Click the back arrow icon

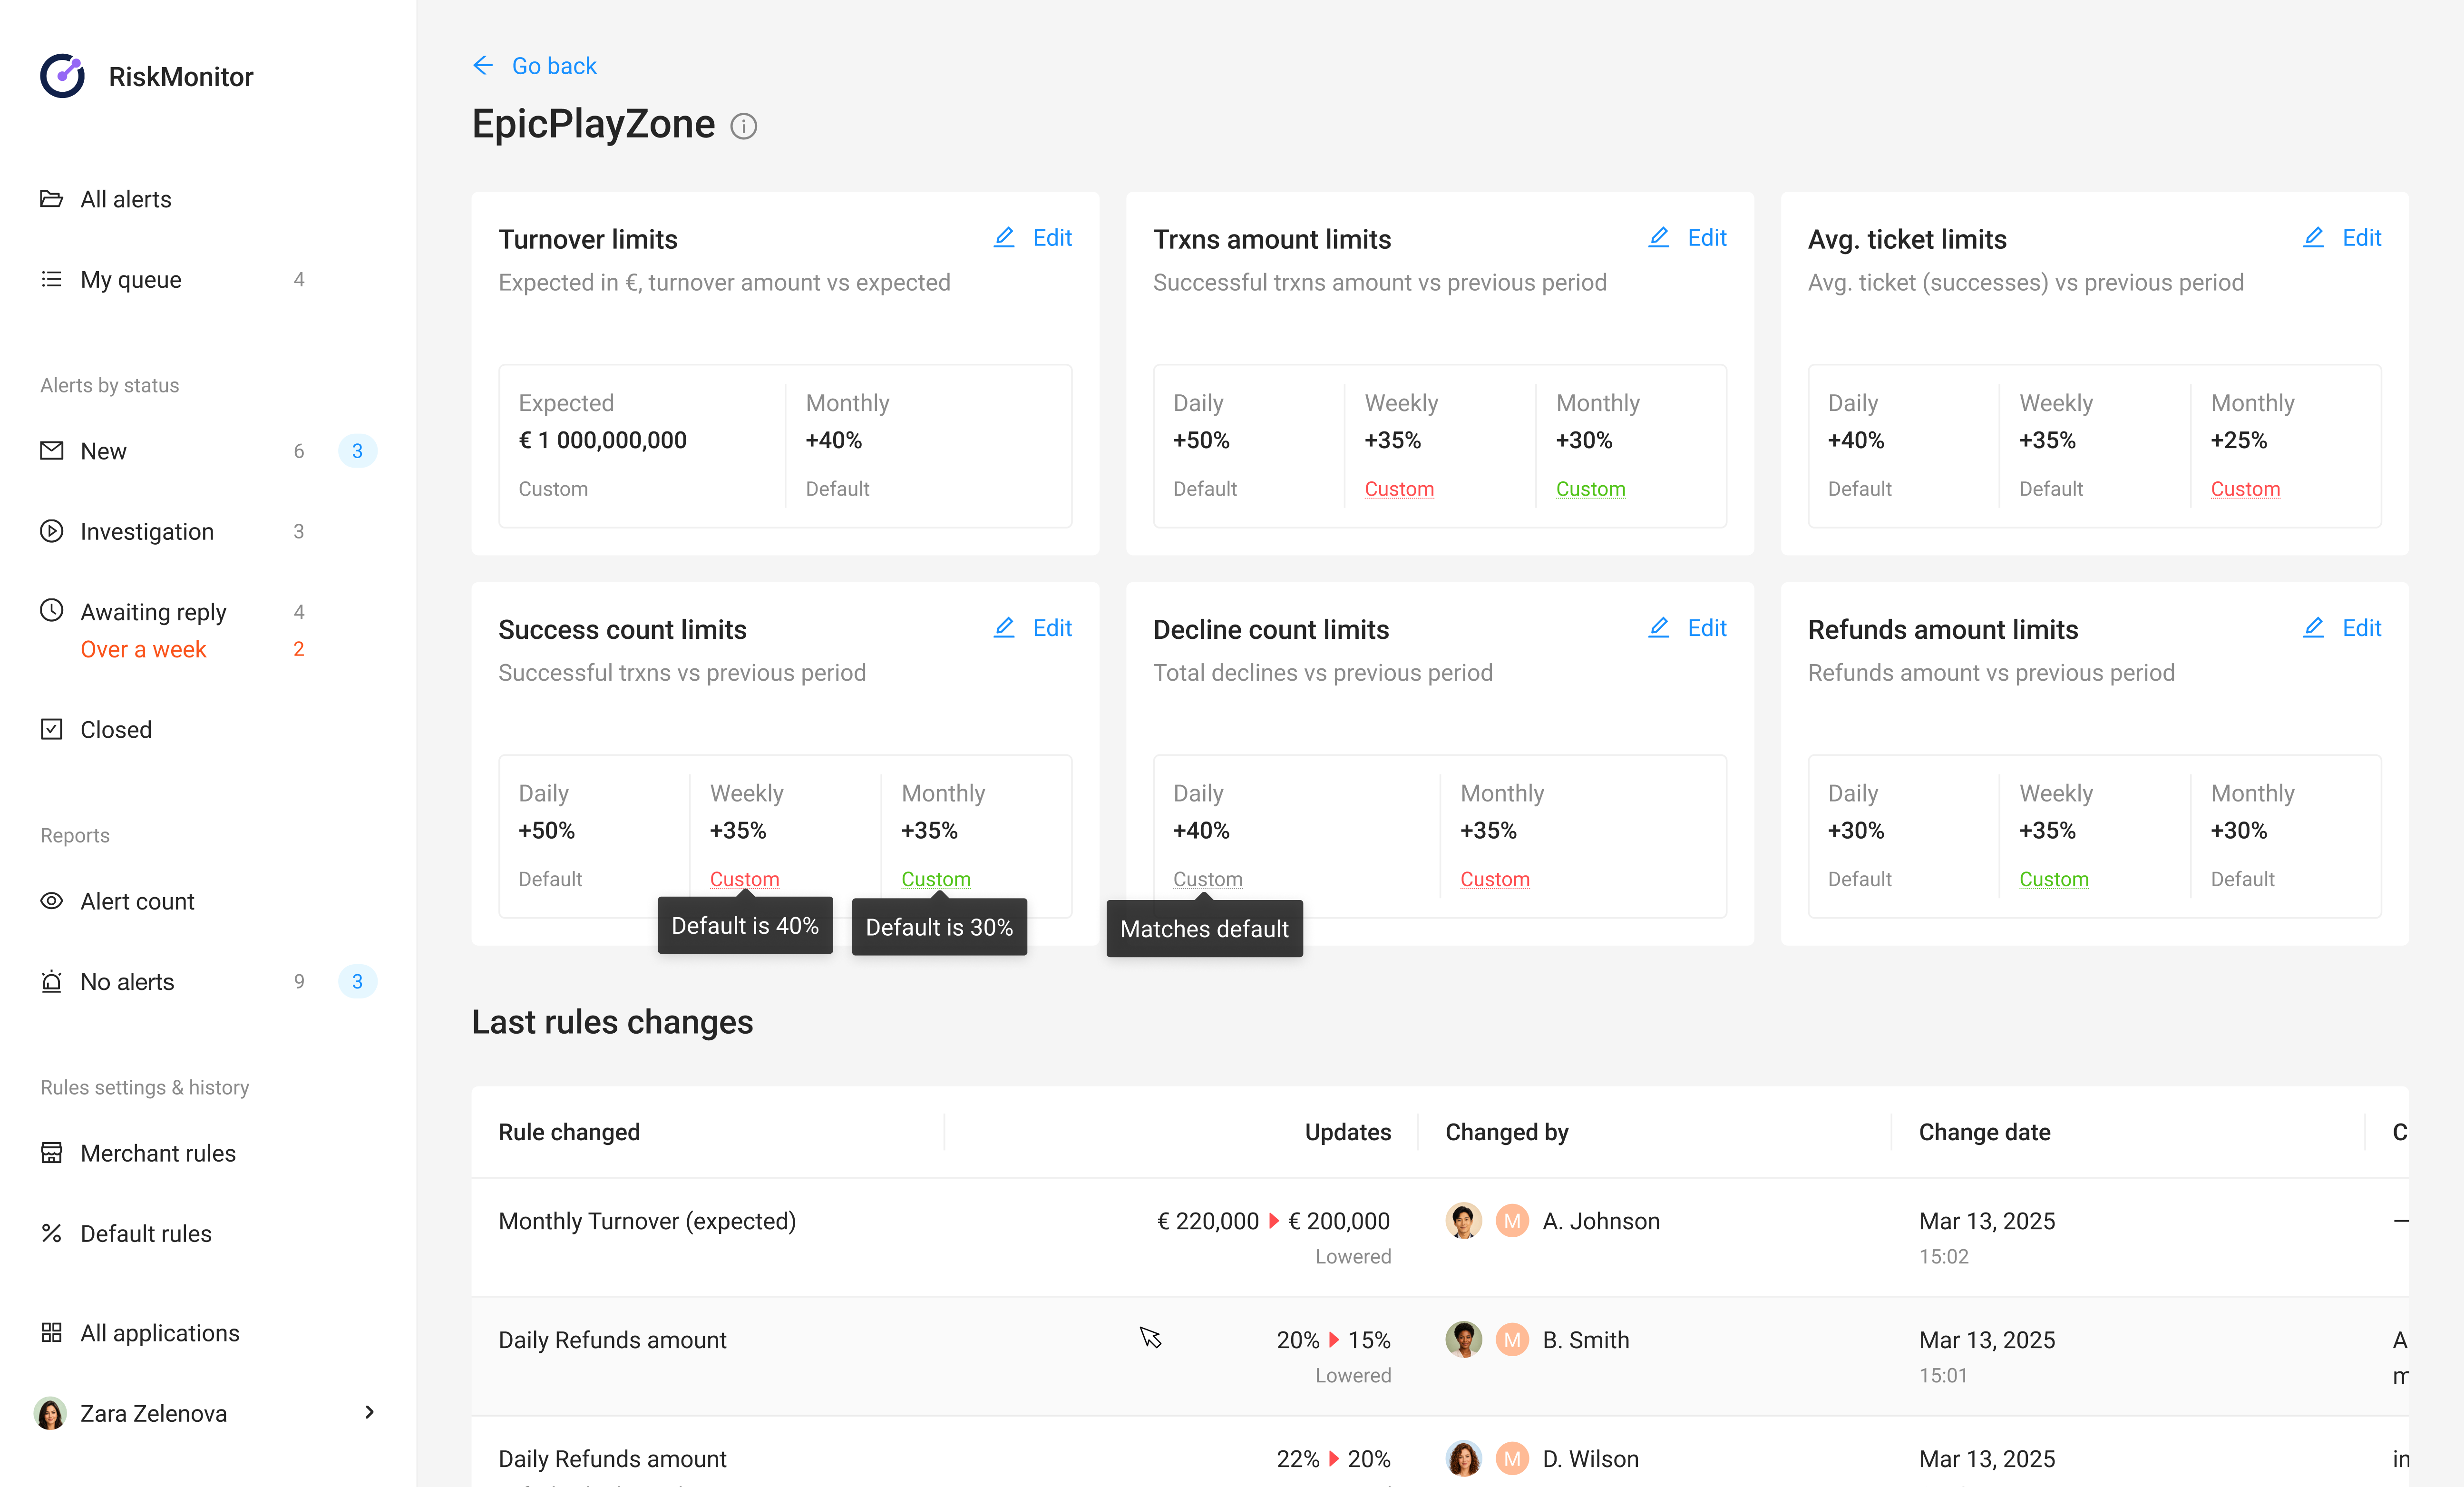click(x=483, y=66)
